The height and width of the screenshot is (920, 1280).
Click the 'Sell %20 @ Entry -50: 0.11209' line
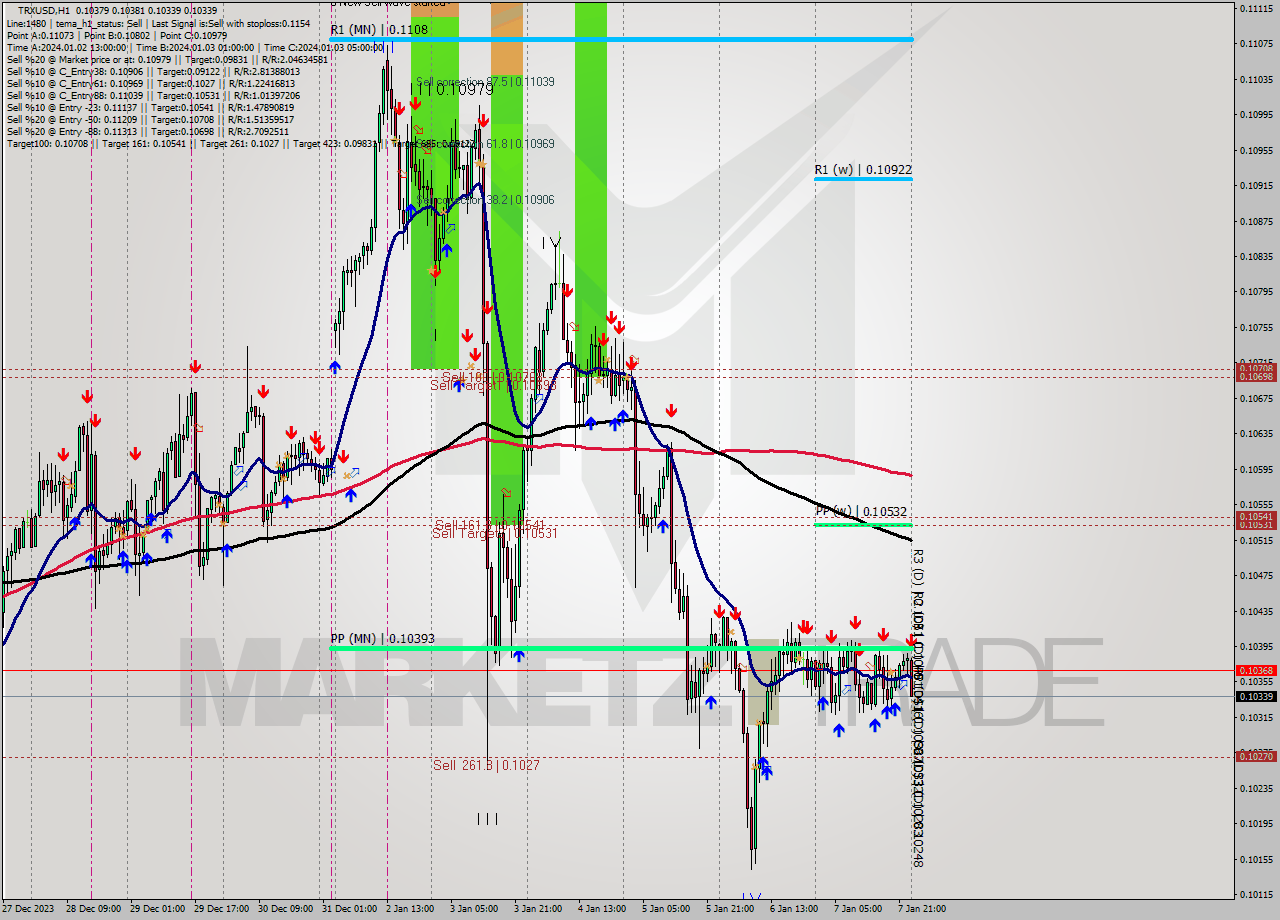150,120
